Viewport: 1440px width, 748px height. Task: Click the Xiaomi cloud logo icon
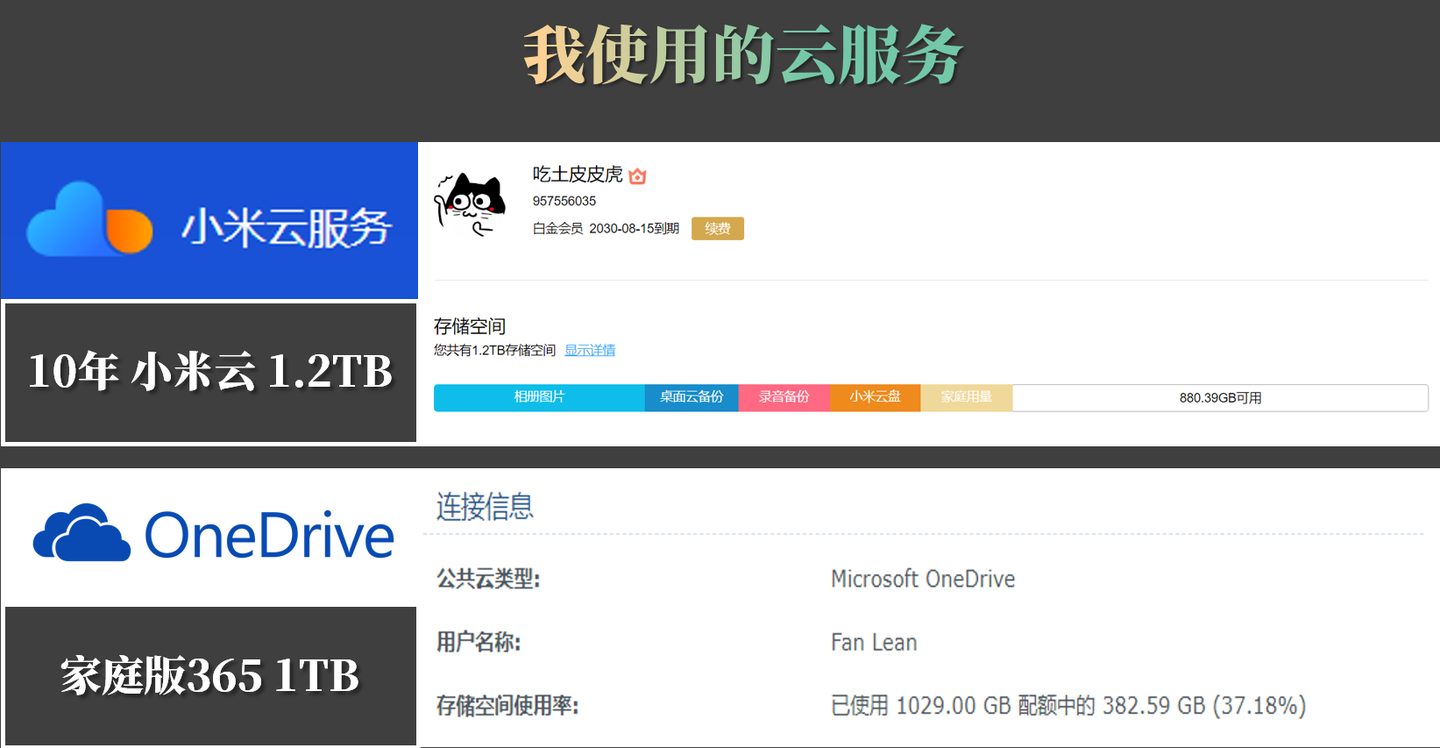(89, 219)
